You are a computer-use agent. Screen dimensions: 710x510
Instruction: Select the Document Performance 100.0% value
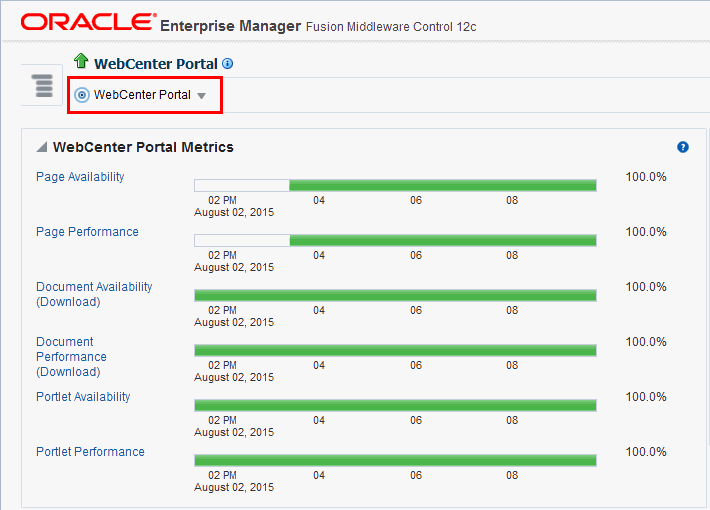(x=646, y=342)
